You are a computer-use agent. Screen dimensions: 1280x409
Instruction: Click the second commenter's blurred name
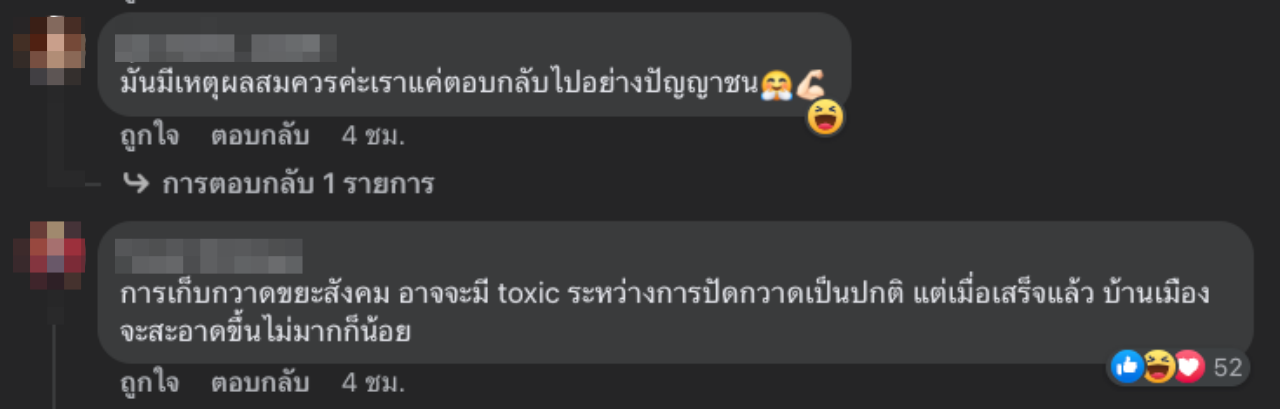point(210,254)
